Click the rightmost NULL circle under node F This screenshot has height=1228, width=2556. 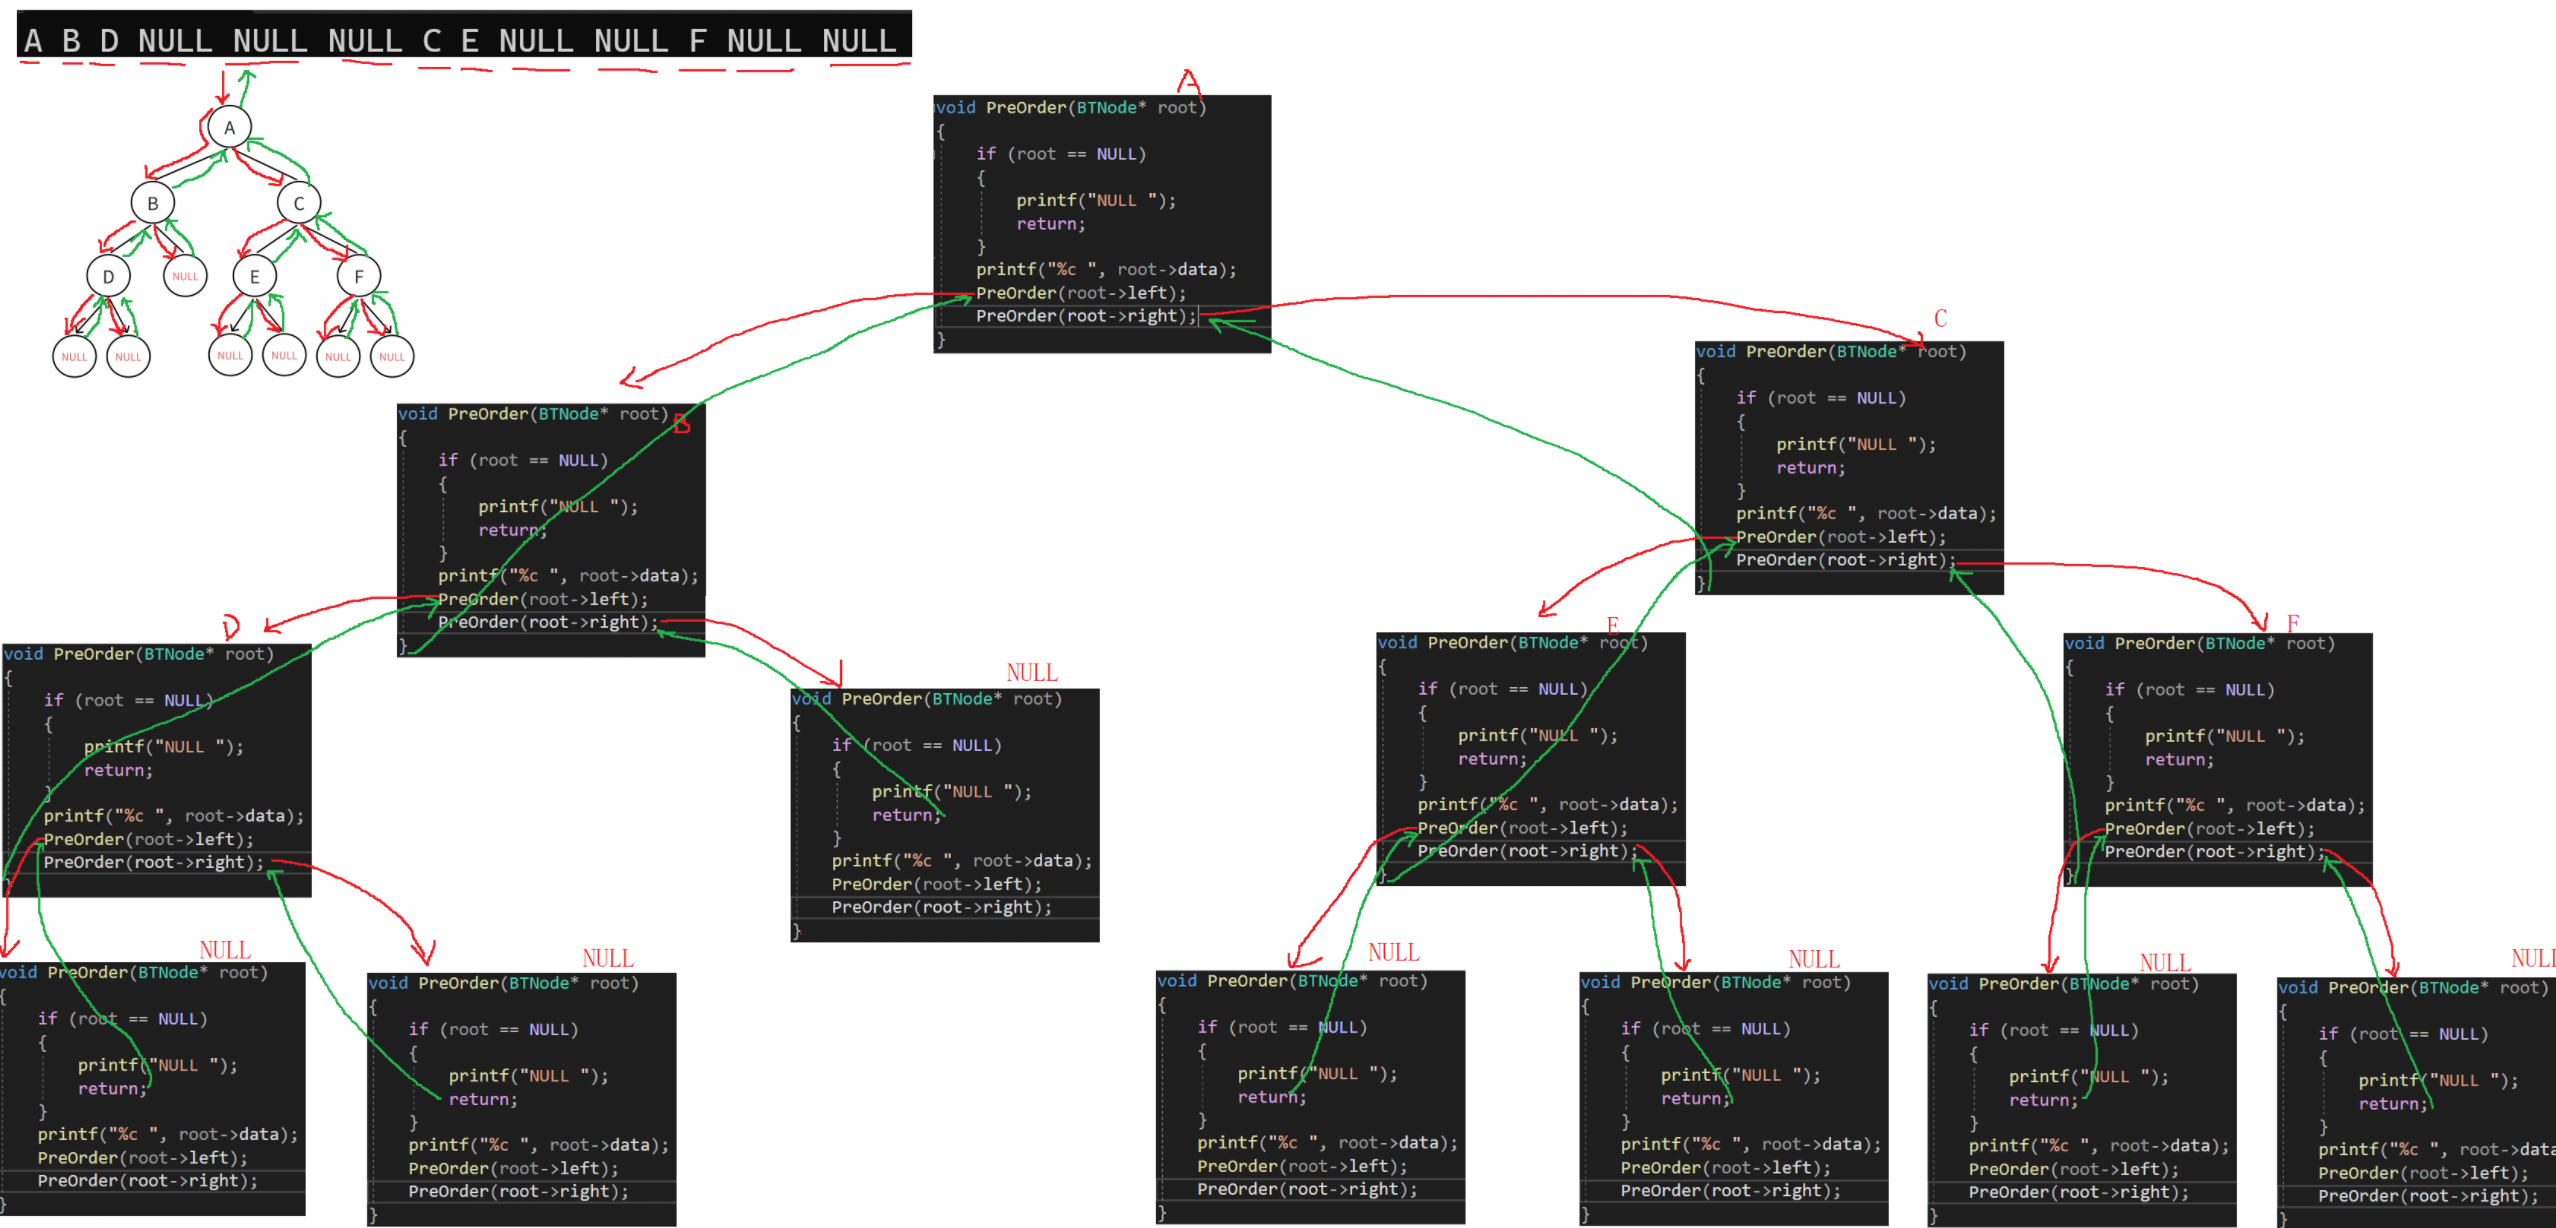tap(392, 357)
